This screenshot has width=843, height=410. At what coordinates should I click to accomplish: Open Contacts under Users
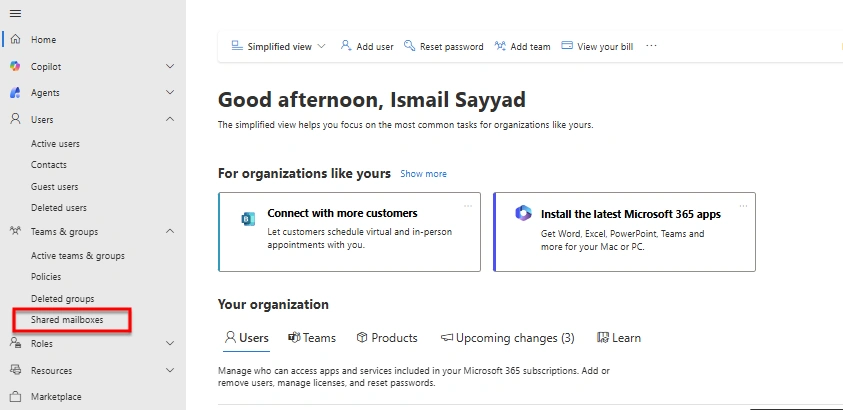pos(49,165)
